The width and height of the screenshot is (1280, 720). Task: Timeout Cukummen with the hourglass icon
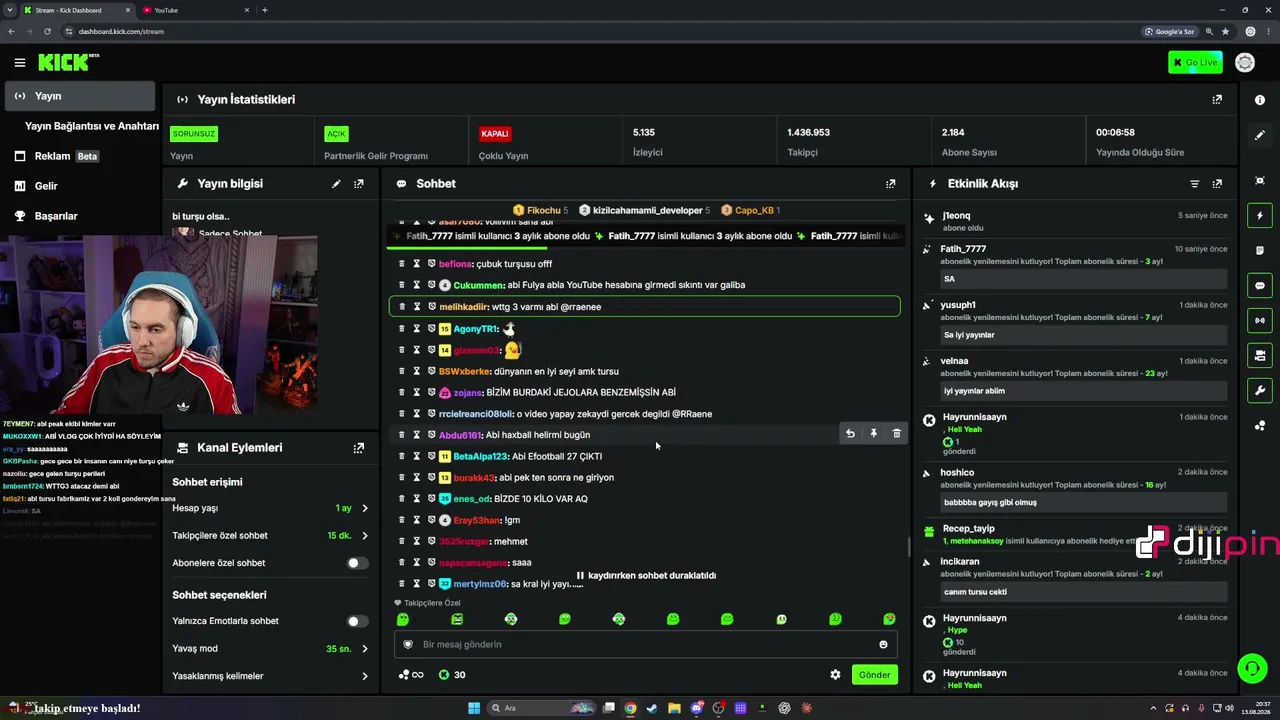[417, 285]
